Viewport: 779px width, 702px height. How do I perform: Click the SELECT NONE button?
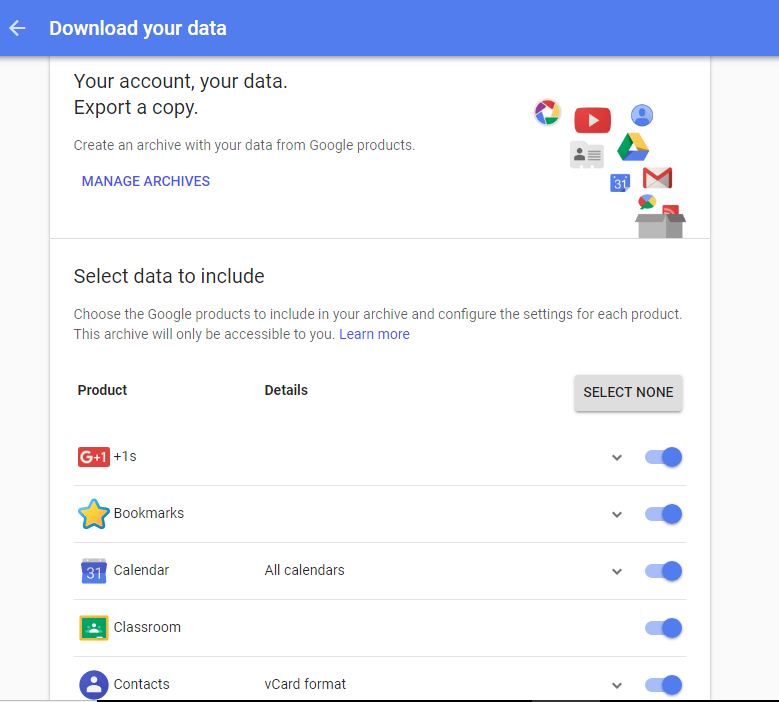[x=628, y=392]
